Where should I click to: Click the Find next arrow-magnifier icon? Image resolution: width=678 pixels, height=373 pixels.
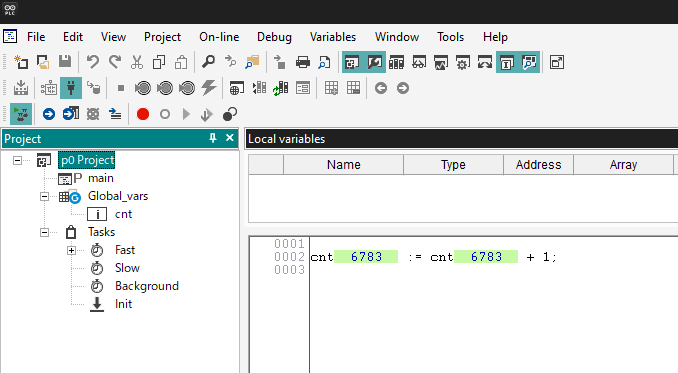coord(230,62)
